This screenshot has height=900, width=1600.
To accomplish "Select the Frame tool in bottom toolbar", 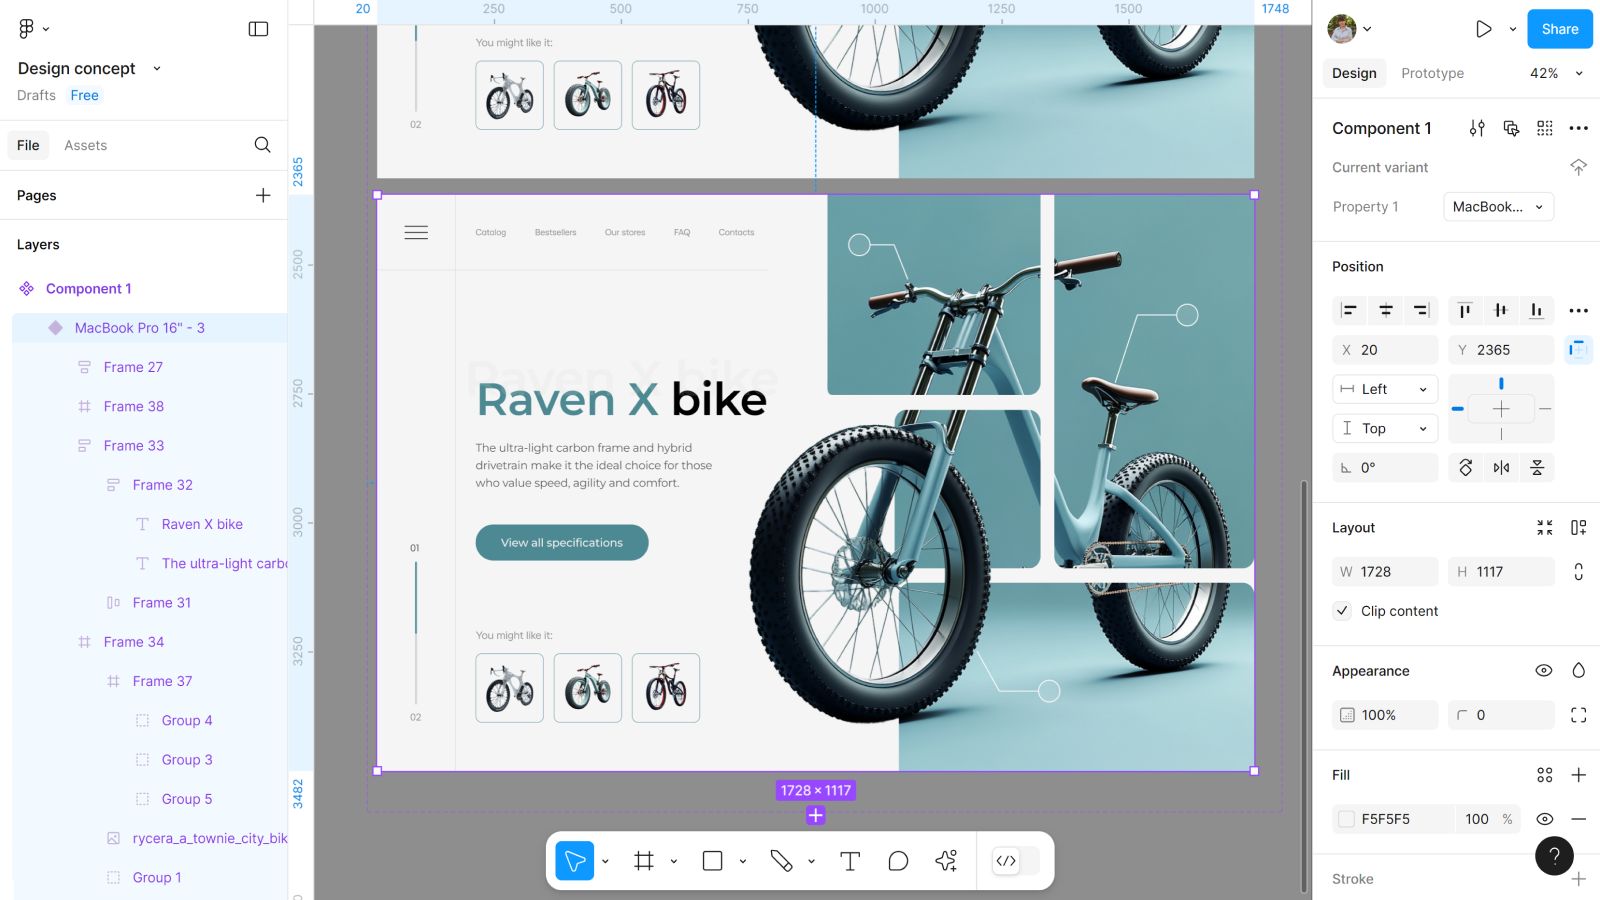I will (644, 861).
